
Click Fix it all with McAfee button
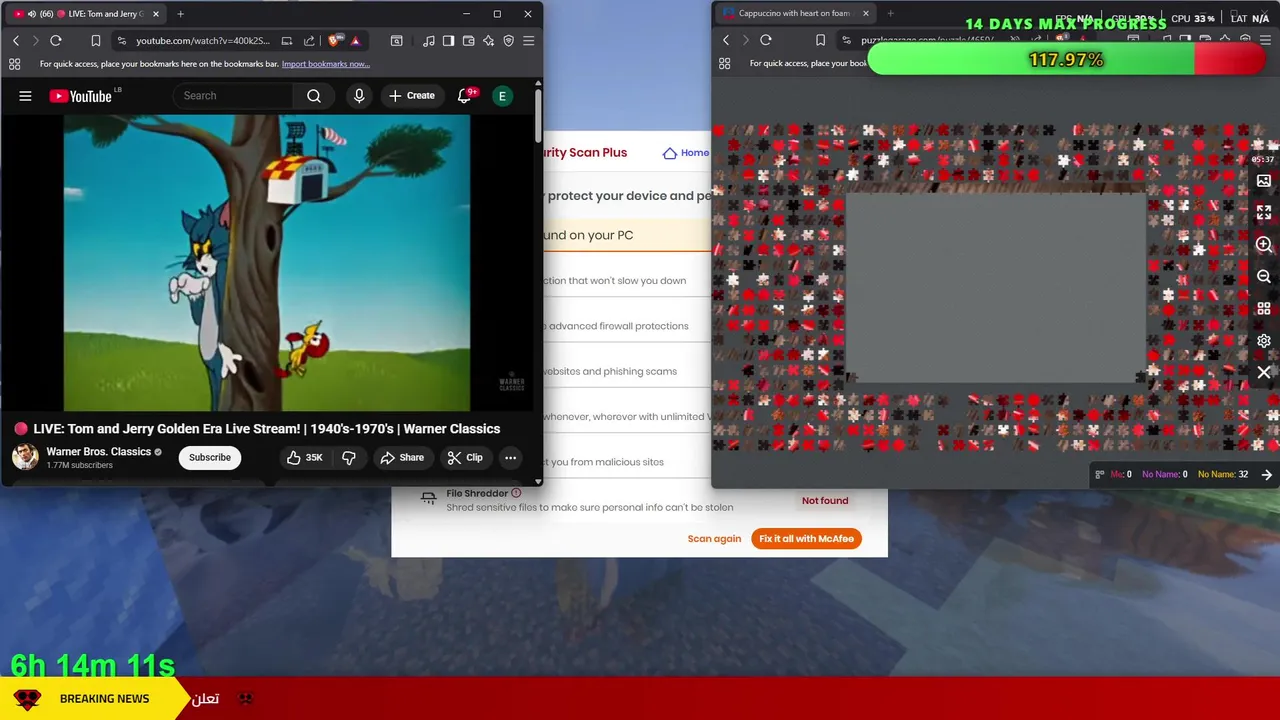[x=806, y=539]
